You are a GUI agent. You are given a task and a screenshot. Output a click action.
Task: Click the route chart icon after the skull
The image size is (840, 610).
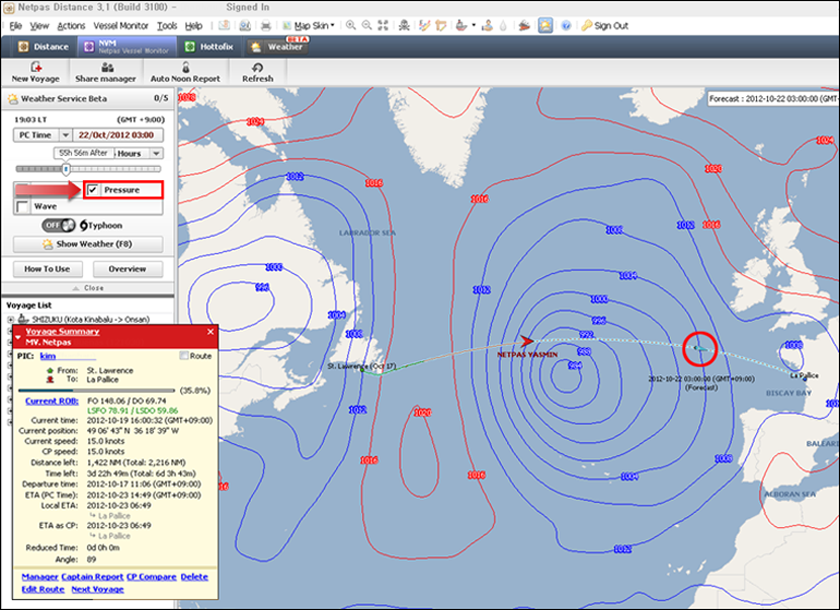pyautogui.click(x=424, y=25)
